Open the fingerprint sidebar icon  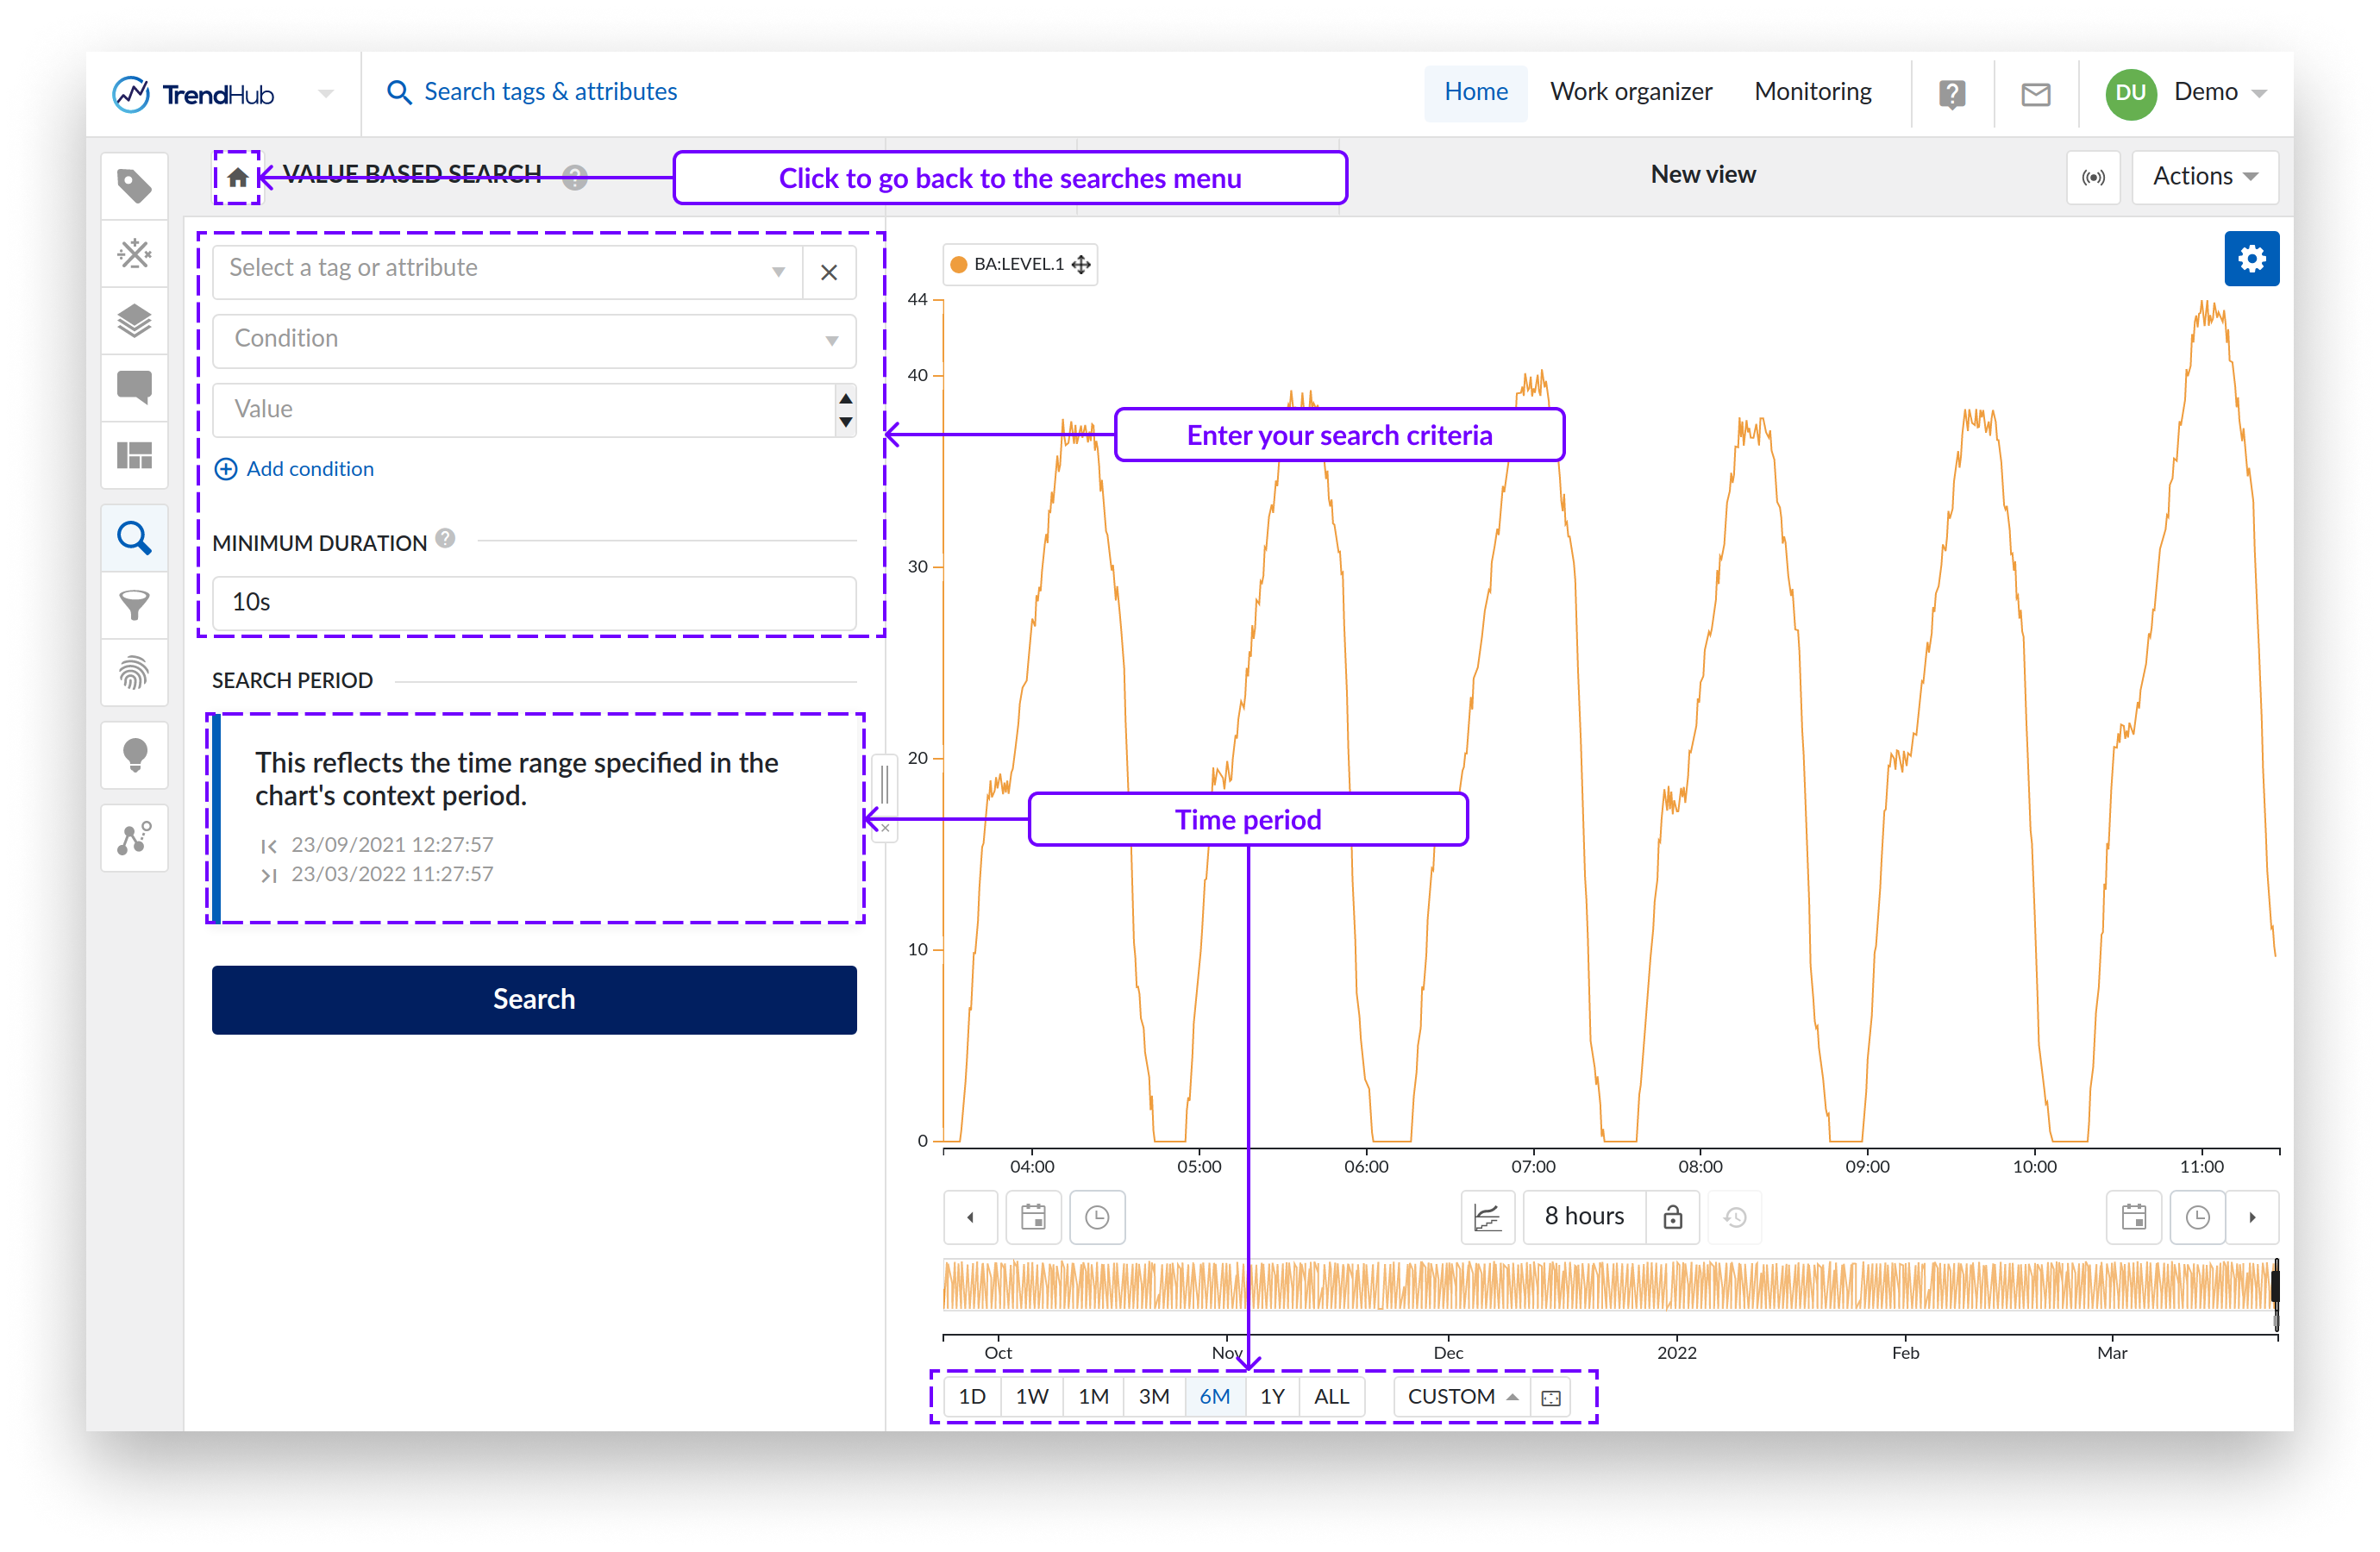pos(134,672)
